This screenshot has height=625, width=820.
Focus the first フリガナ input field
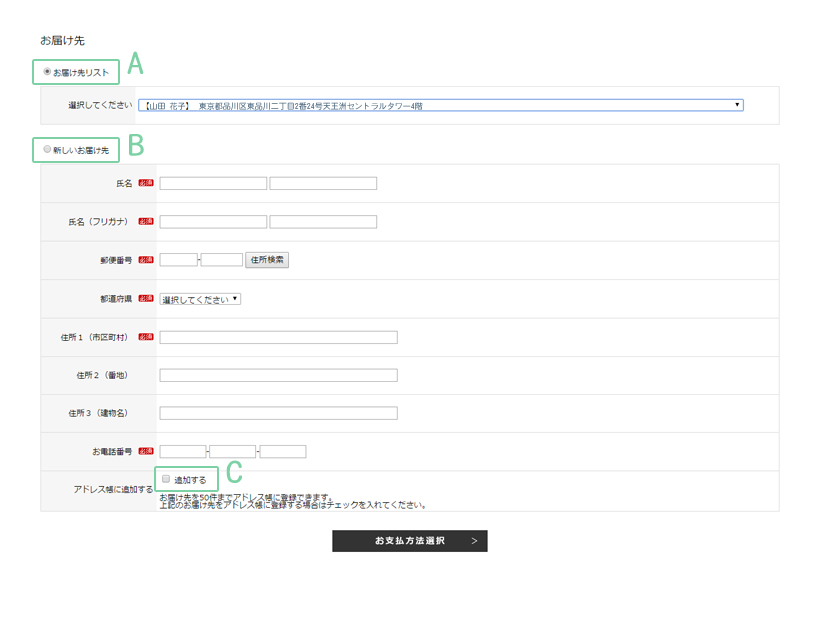[213, 222]
